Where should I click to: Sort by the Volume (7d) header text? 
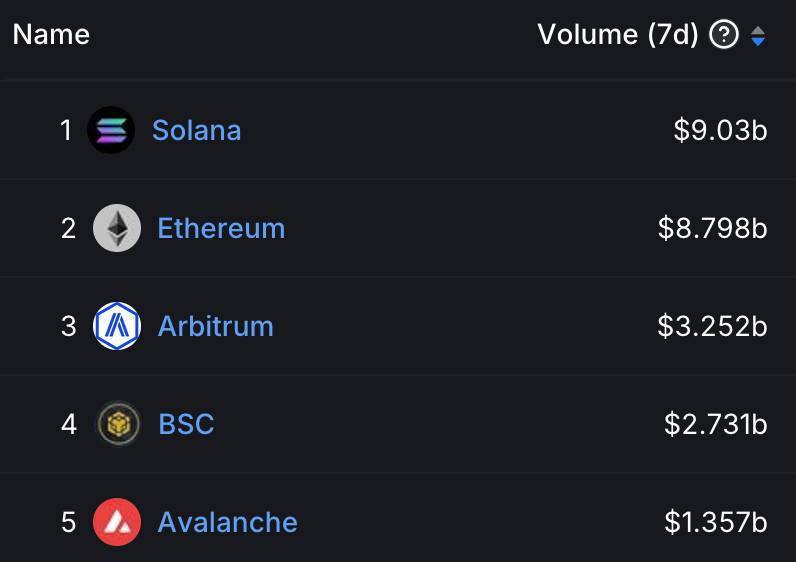pos(618,35)
